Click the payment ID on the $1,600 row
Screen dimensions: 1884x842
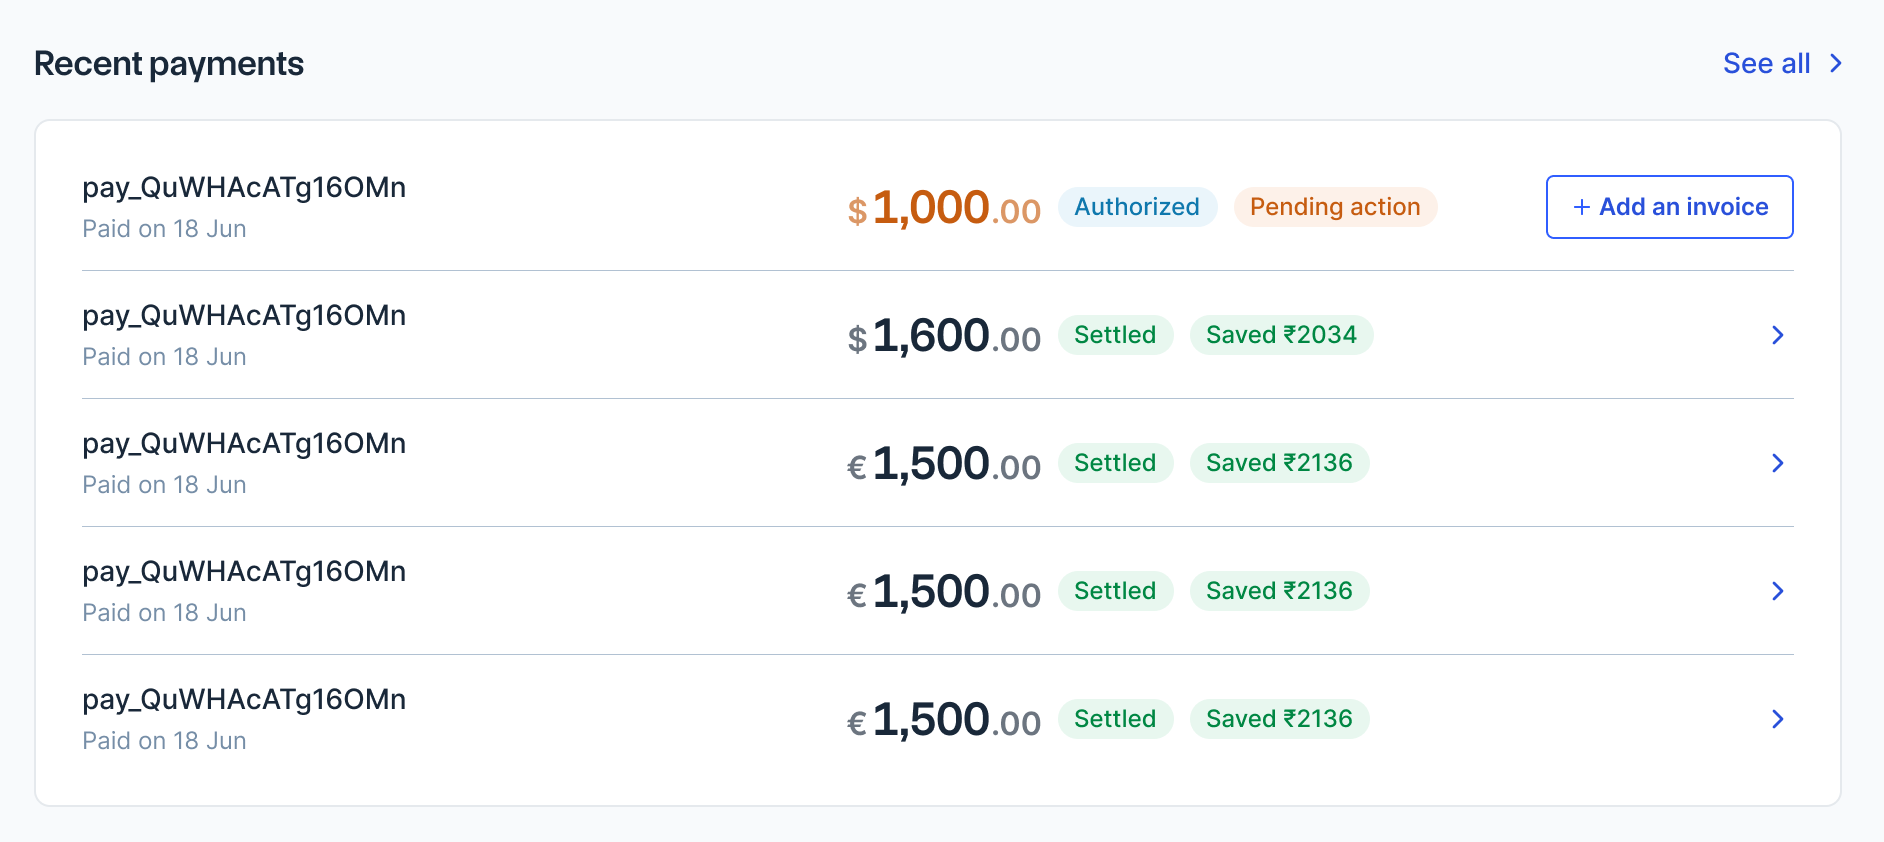pos(244,315)
